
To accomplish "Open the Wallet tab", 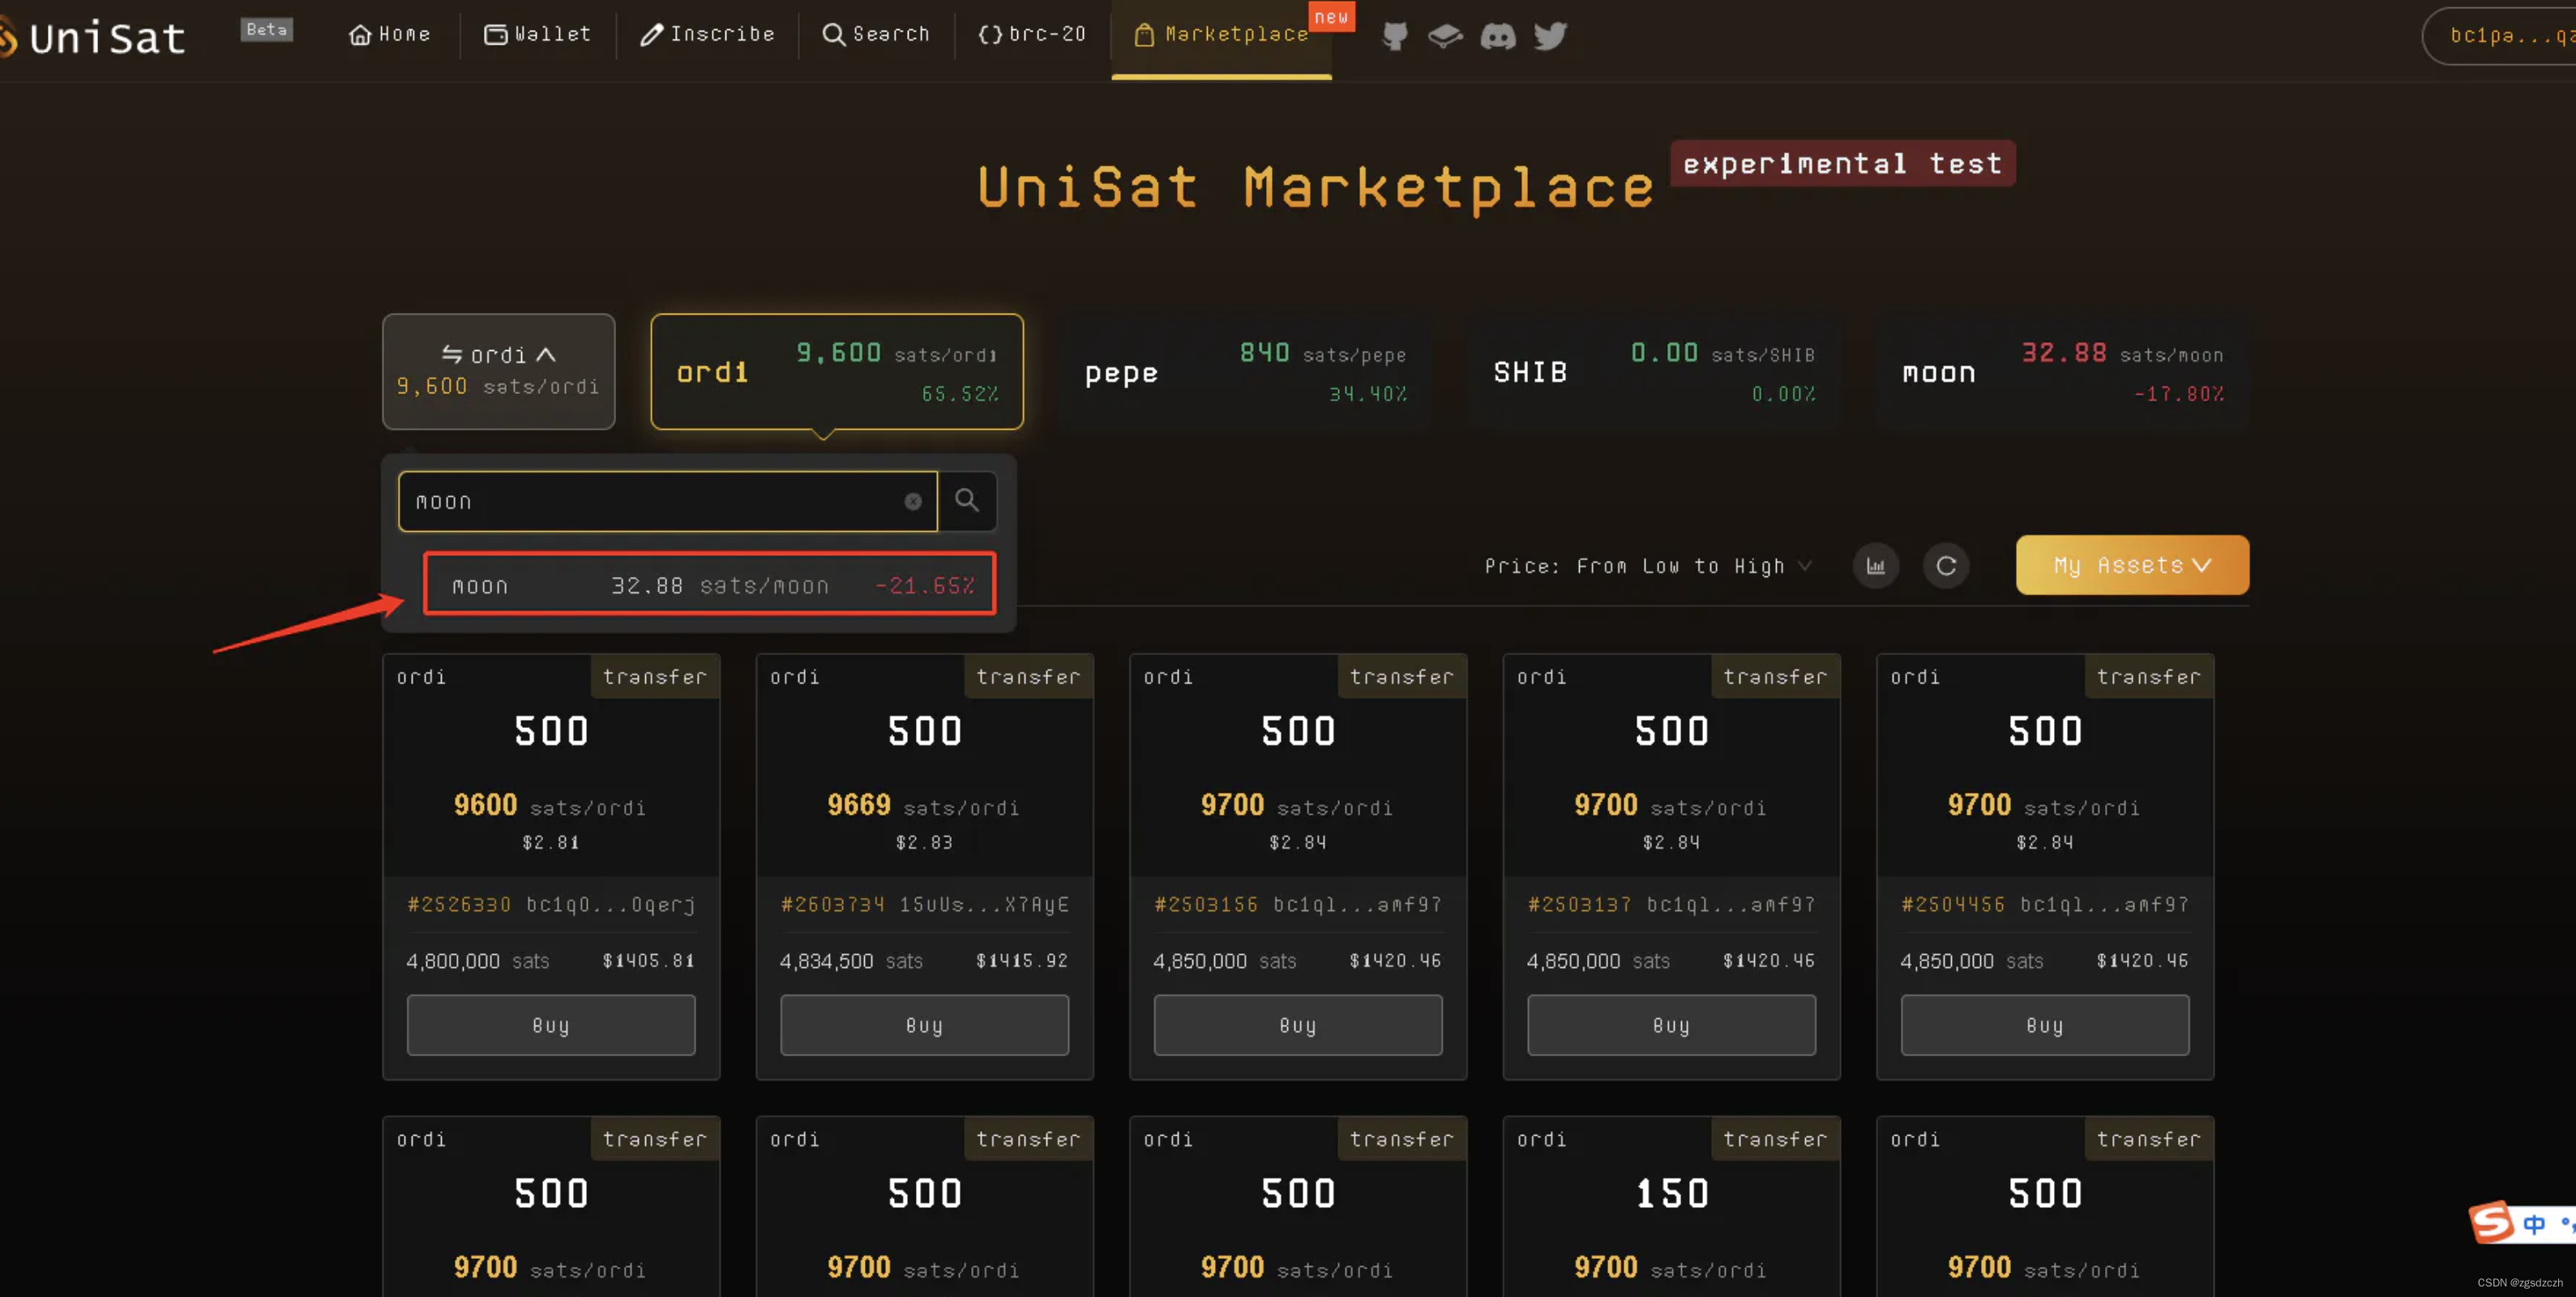I will point(538,35).
